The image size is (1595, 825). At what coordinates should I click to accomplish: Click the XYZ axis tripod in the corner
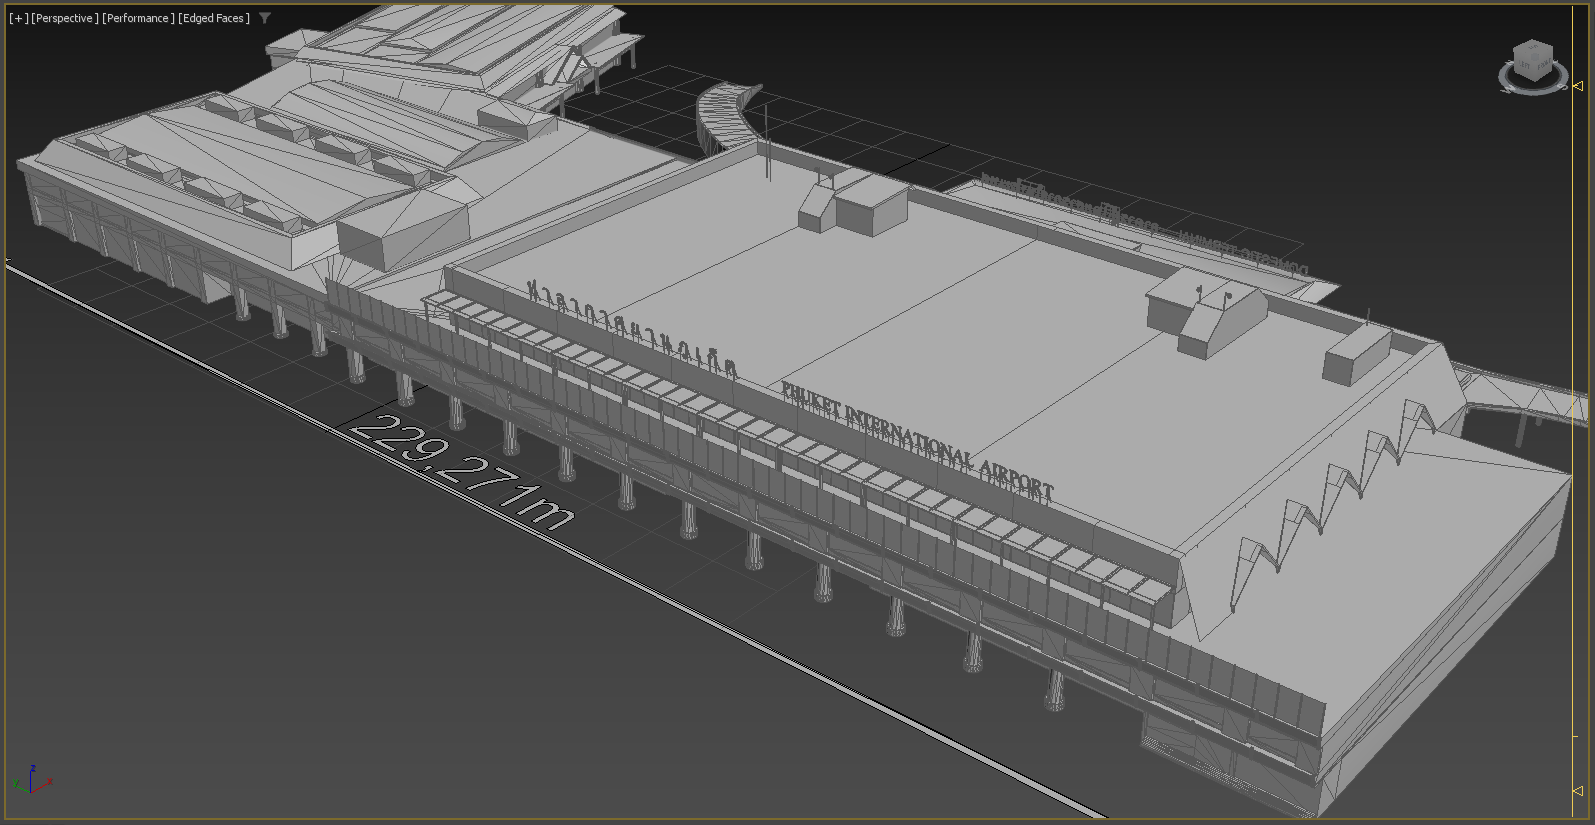point(31,781)
